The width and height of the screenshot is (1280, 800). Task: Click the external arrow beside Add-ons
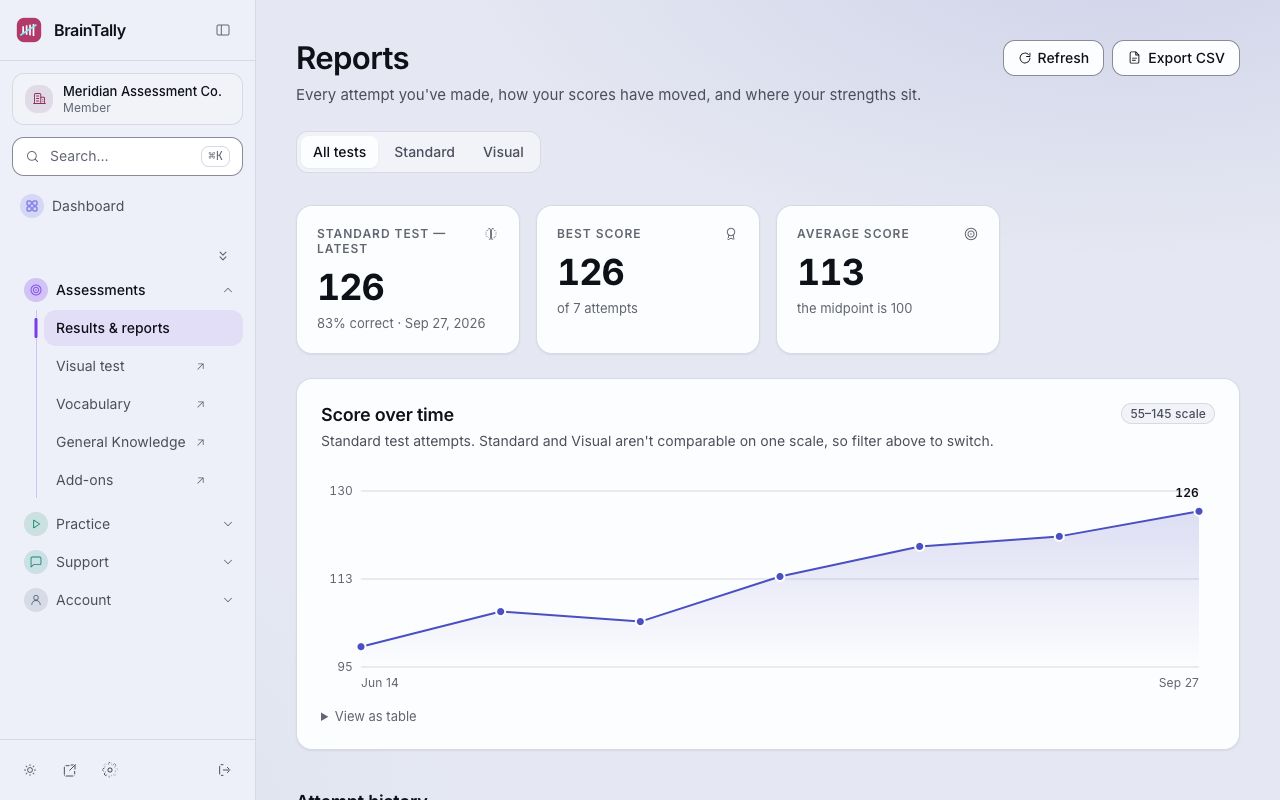200,480
